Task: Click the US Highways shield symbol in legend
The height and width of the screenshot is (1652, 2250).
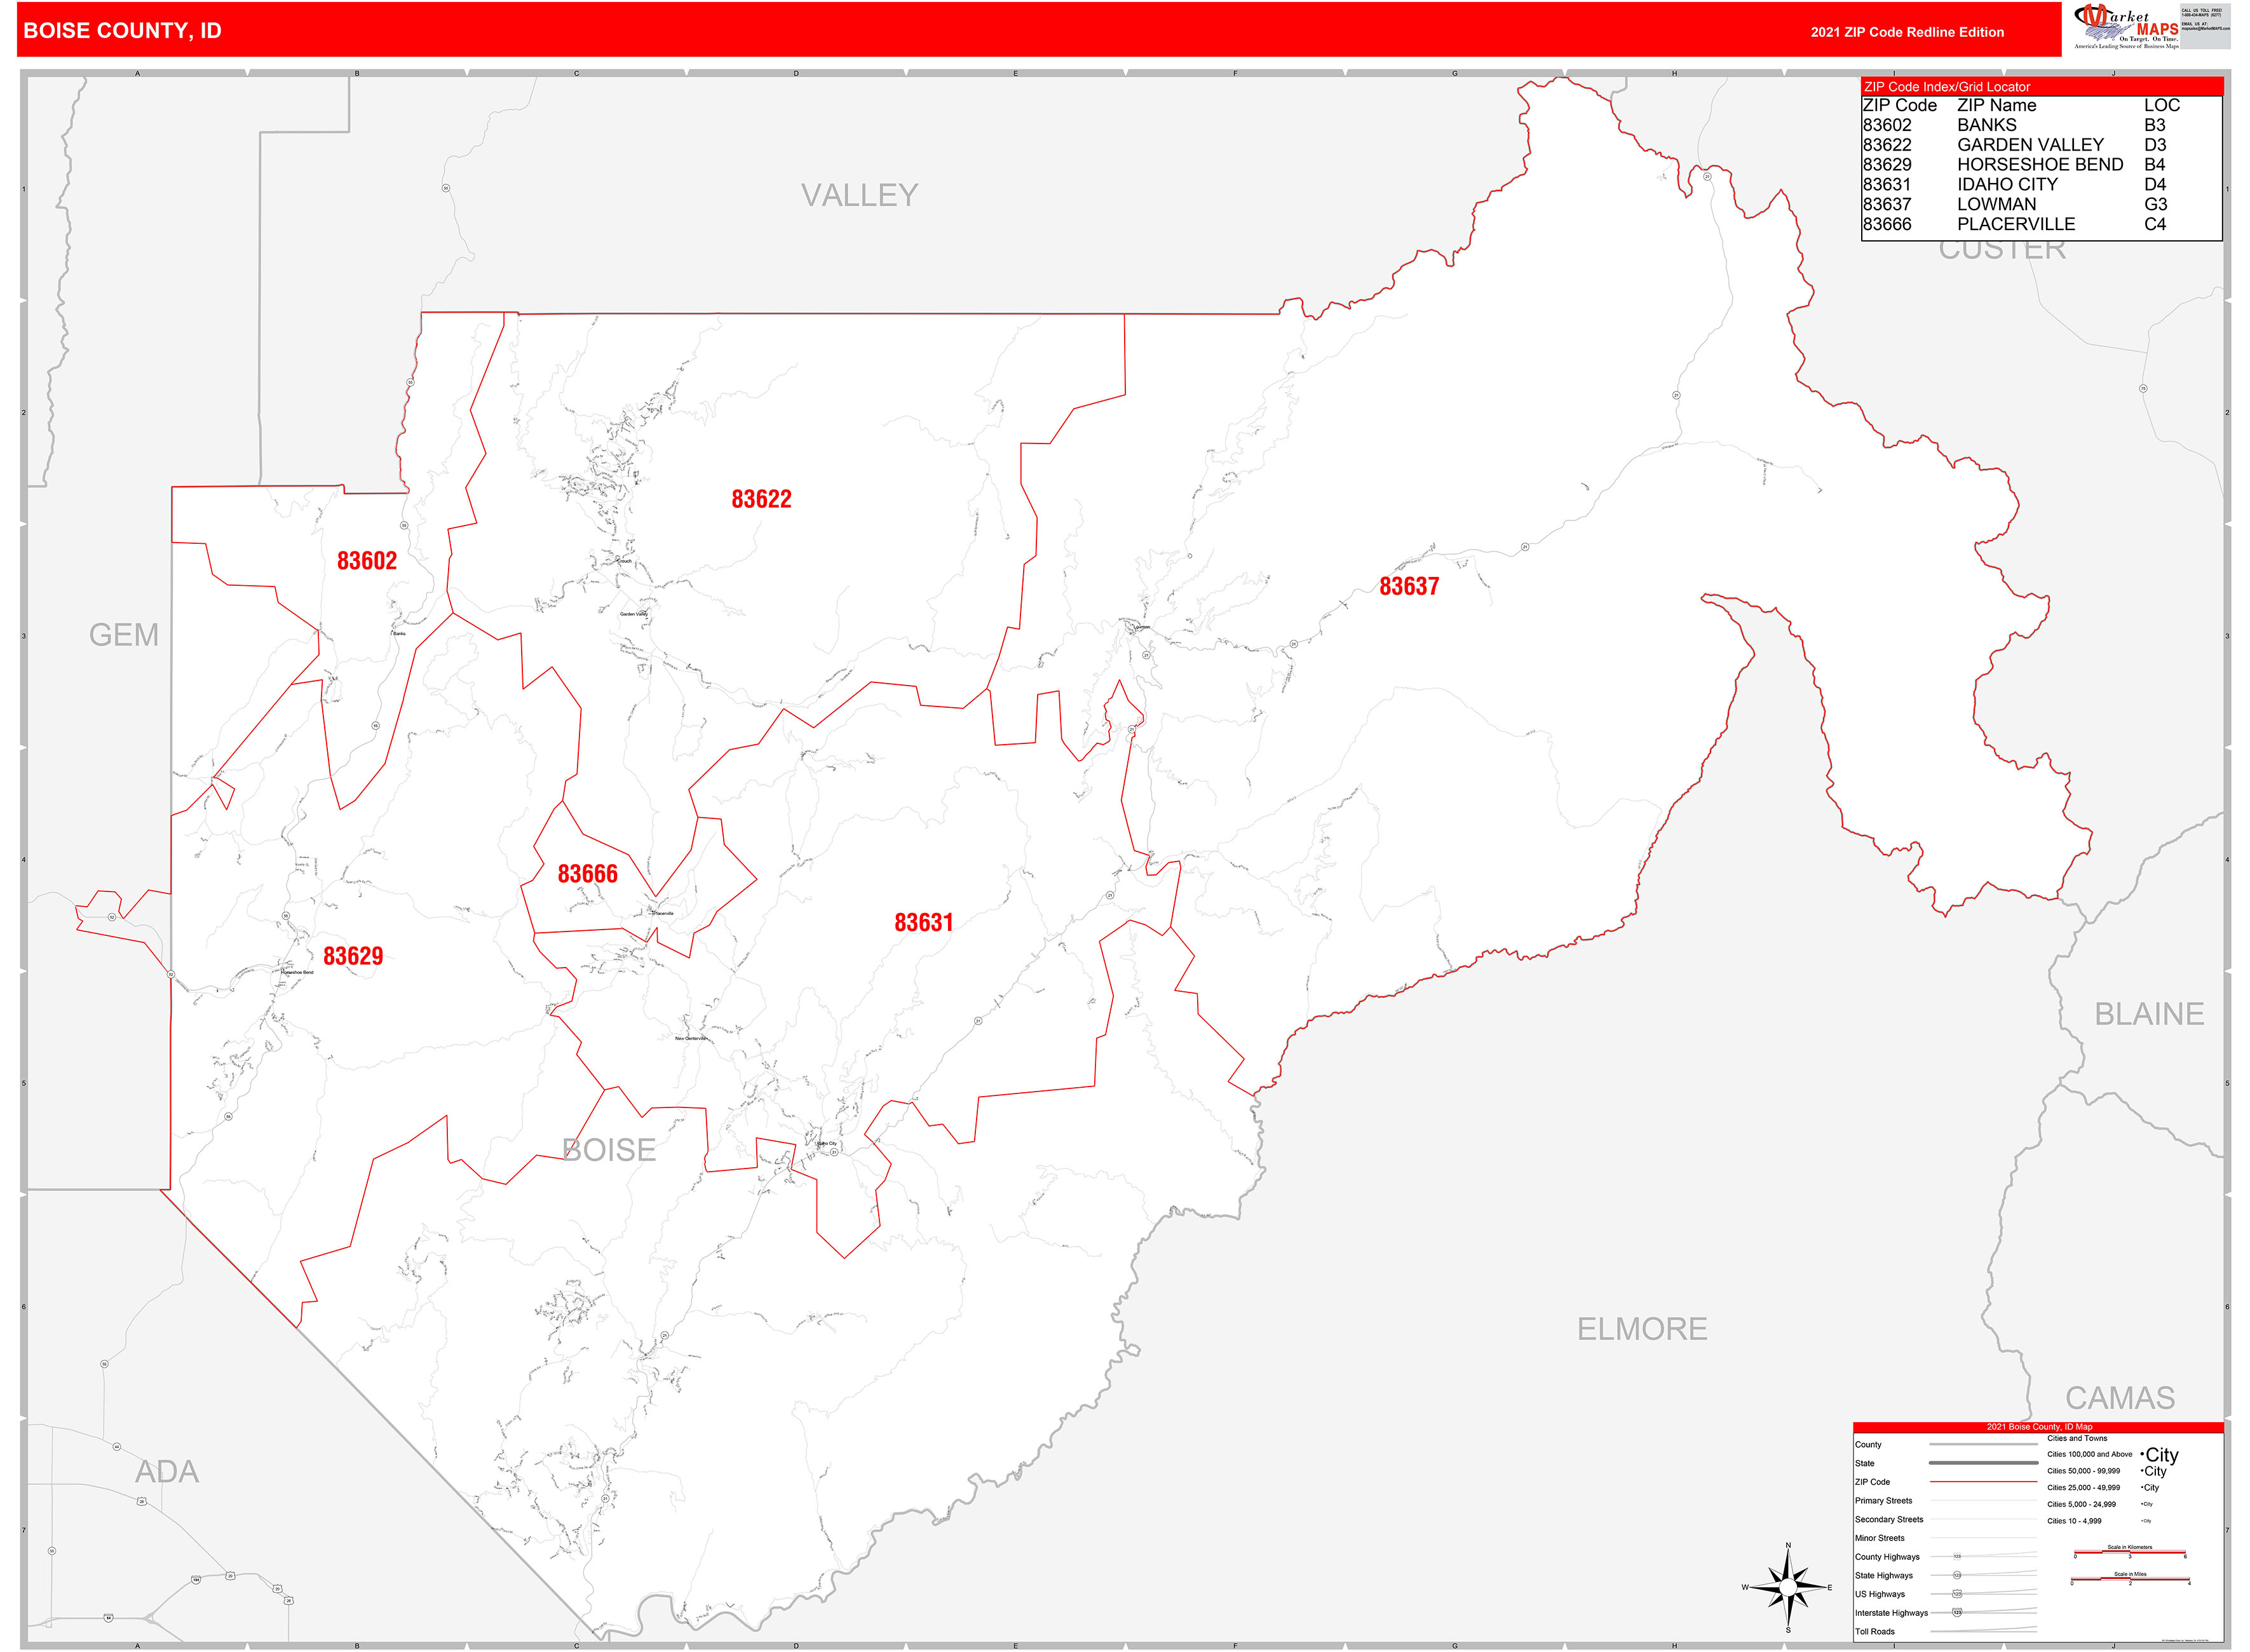Action: pos(1957,1594)
